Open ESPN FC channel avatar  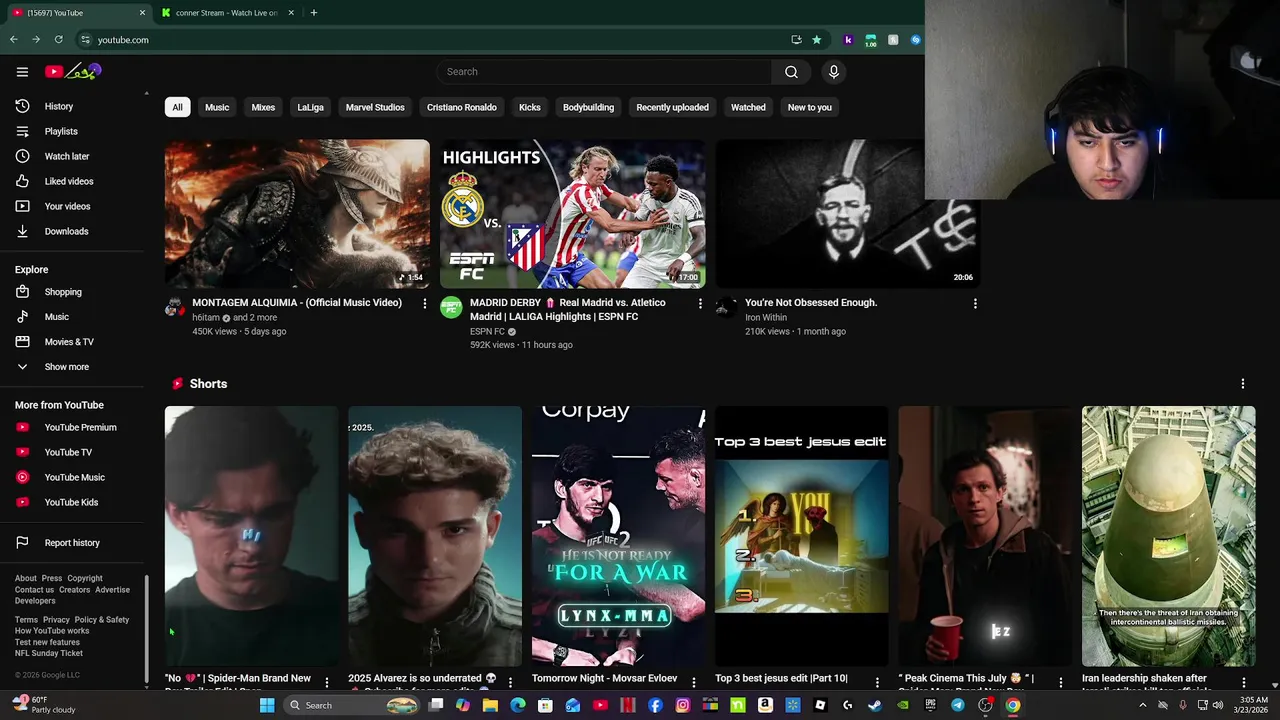451,307
